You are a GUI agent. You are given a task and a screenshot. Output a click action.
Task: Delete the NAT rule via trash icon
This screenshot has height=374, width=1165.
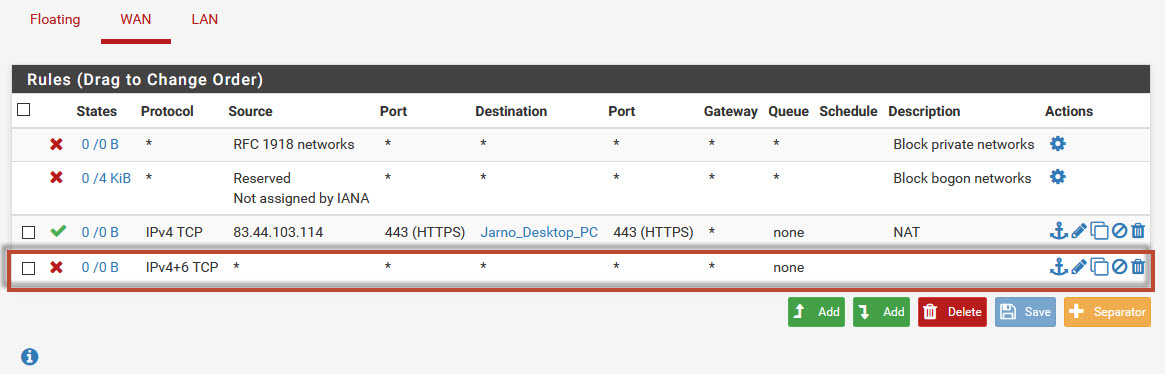(x=1138, y=232)
